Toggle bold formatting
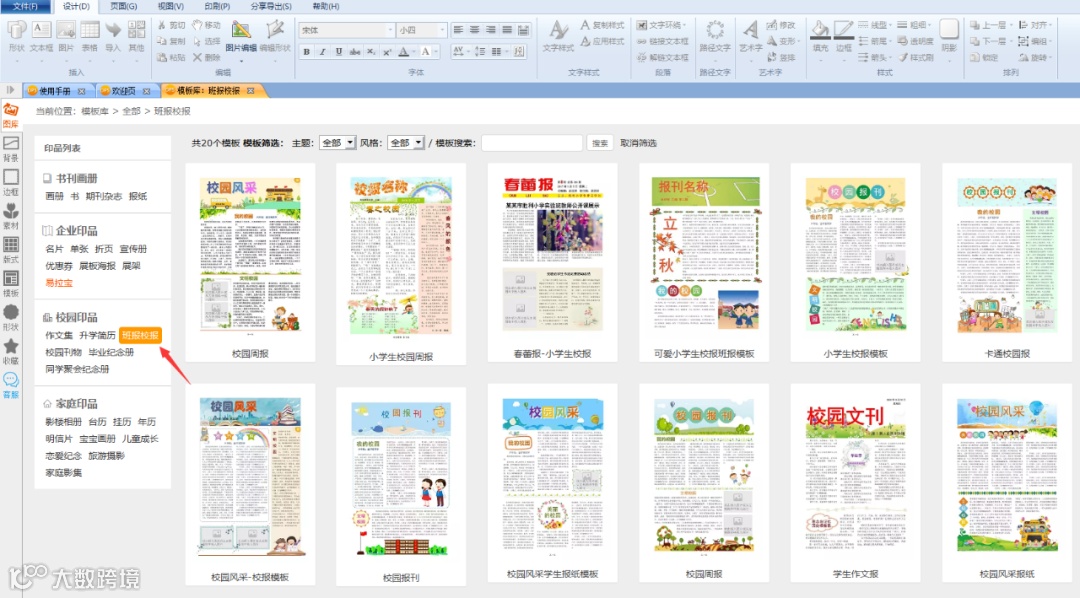This screenshot has width=1080, height=598. (306, 52)
